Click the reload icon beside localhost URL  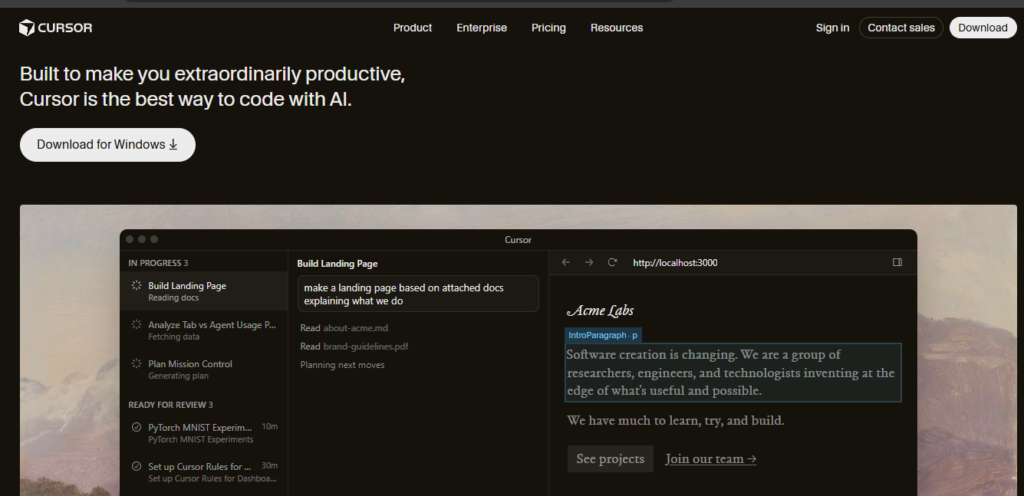click(x=612, y=262)
